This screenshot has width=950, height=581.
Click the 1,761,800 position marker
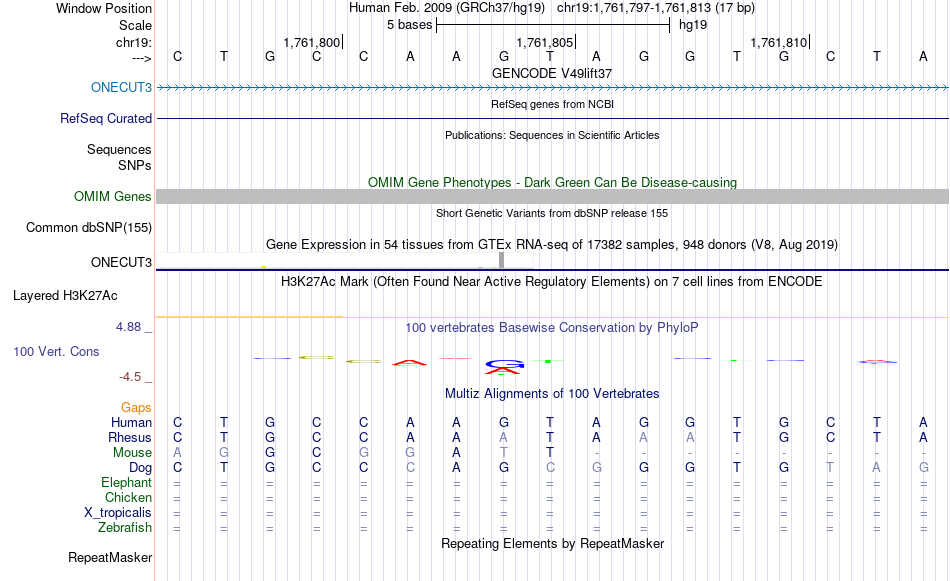[312, 42]
